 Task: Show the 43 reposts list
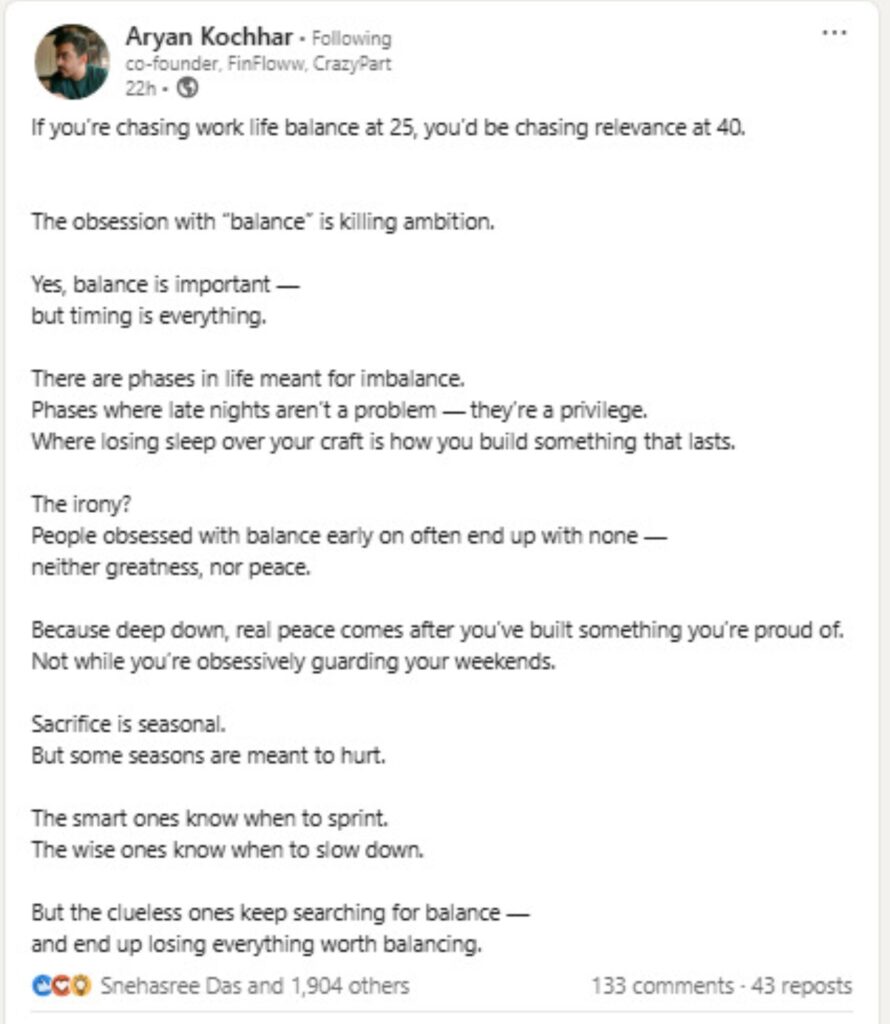click(x=801, y=986)
